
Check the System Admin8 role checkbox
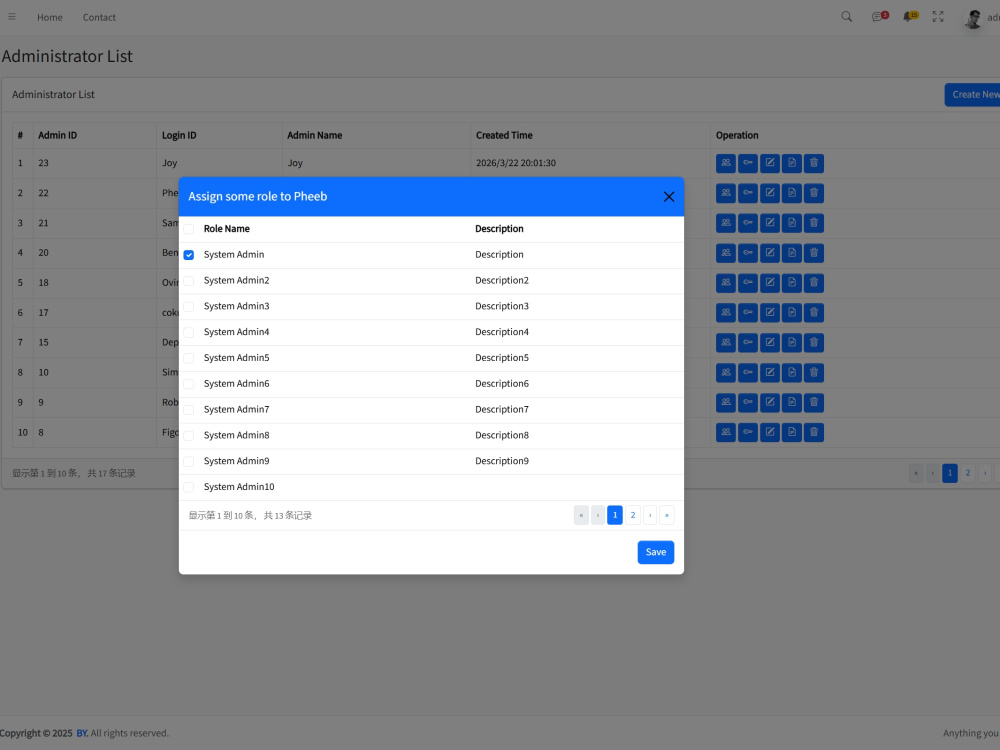(x=189, y=436)
